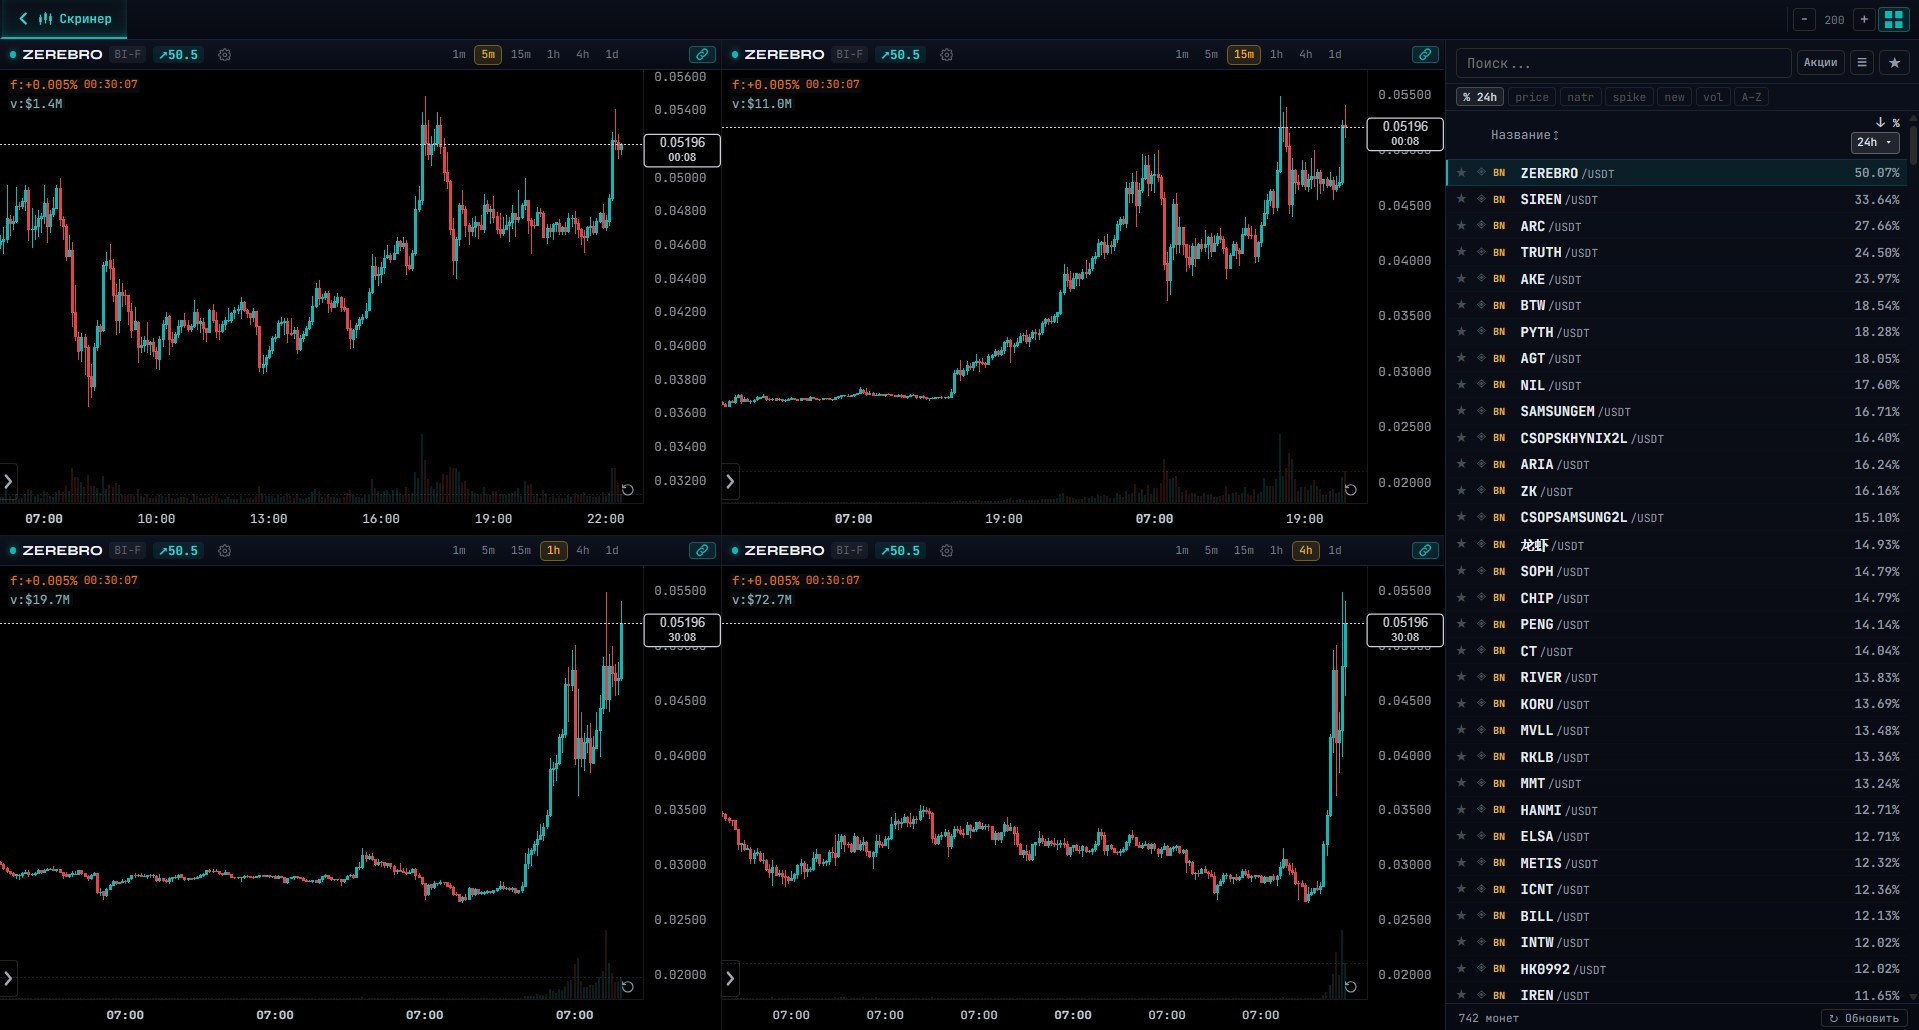
Task: Star the TRUTH/USDT row
Action: coord(1462,252)
